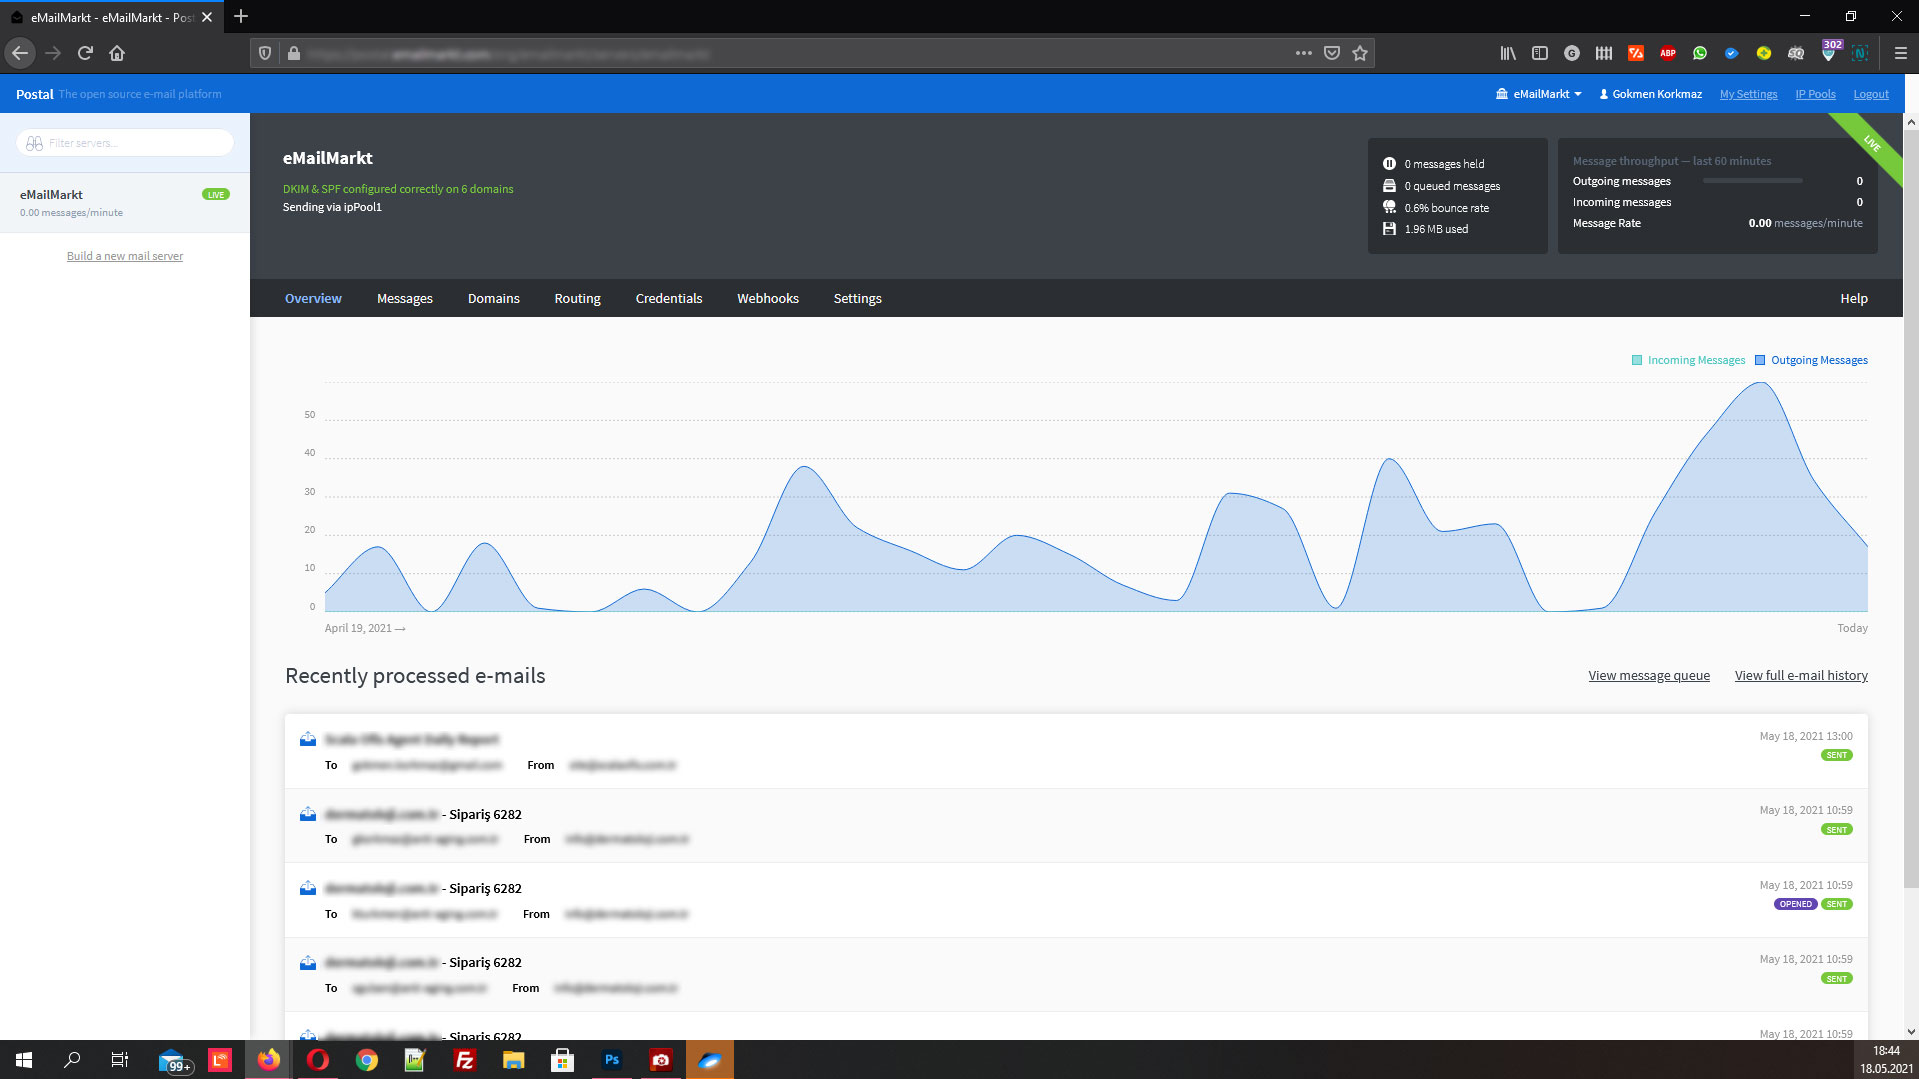Open Windows Task View
The width and height of the screenshot is (1919, 1079).
(x=120, y=1060)
